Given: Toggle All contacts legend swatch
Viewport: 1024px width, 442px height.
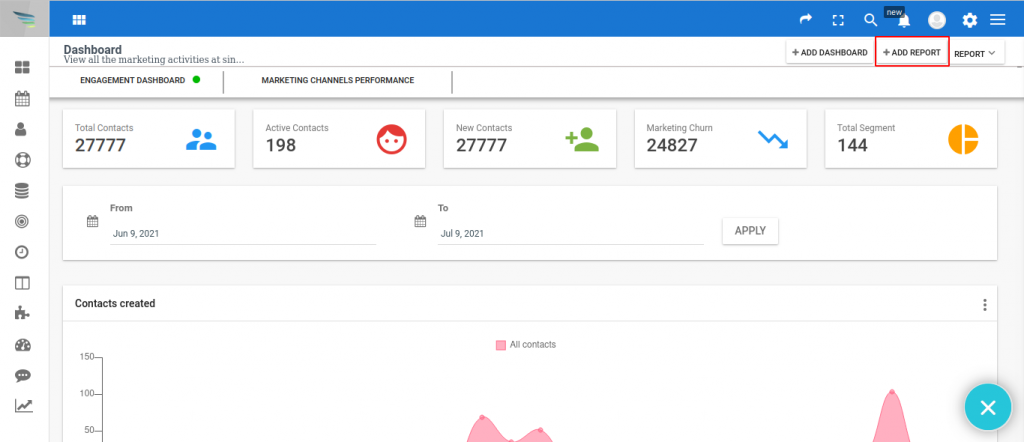Looking at the screenshot, I should (x=501, y=345).
